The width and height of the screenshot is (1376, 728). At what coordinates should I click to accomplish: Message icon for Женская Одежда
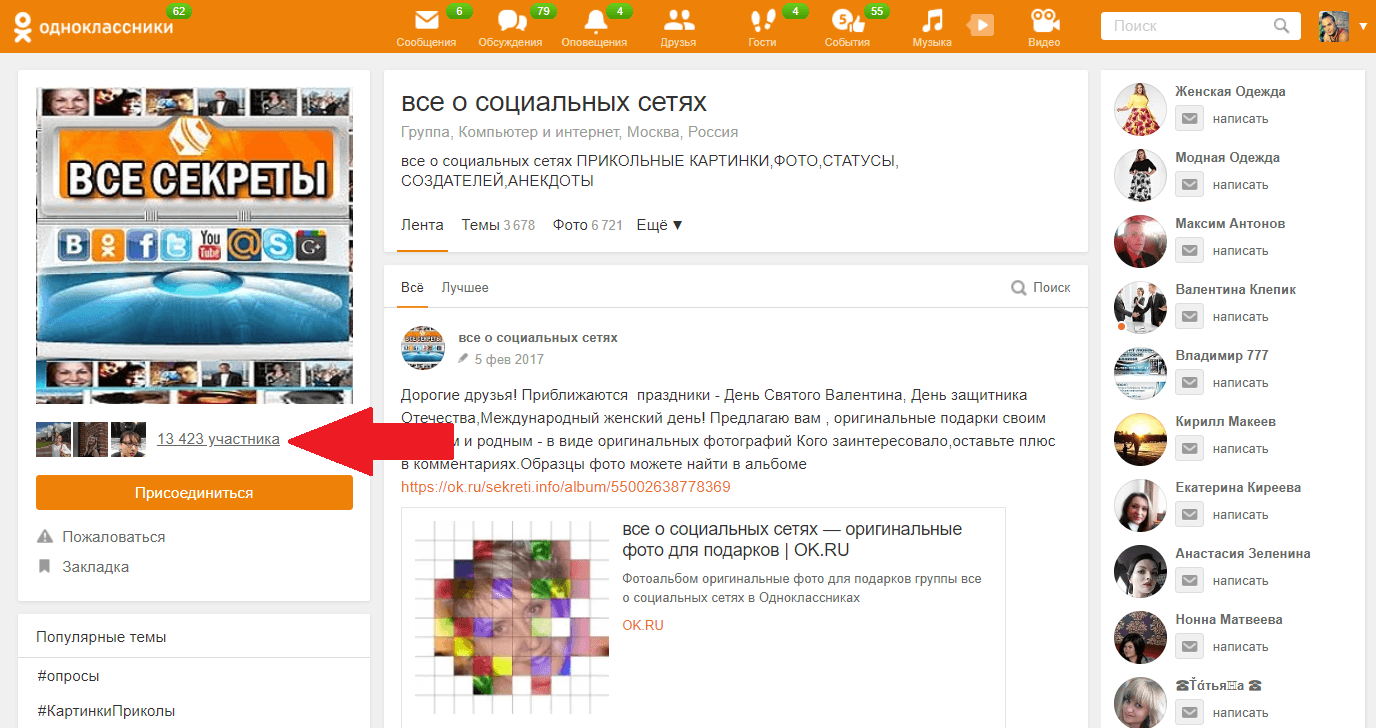(x=1189, y=119)
